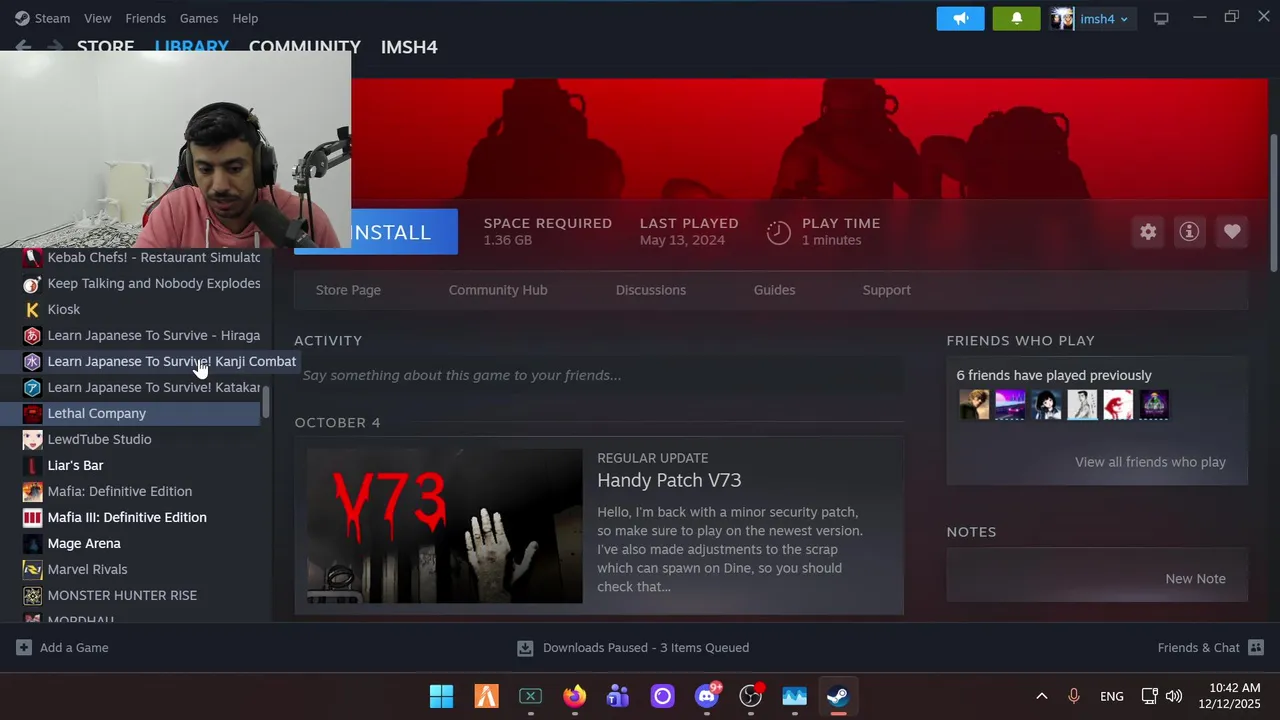Open Friends & Chat
This screenshot has width=1280, height=720.
[x=1210, y=648]
